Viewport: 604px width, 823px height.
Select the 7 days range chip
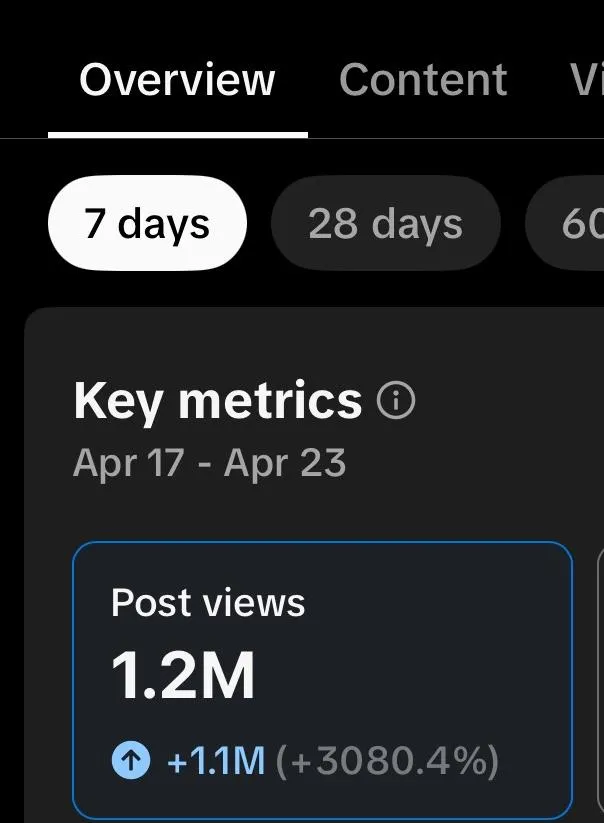point(147,223)
